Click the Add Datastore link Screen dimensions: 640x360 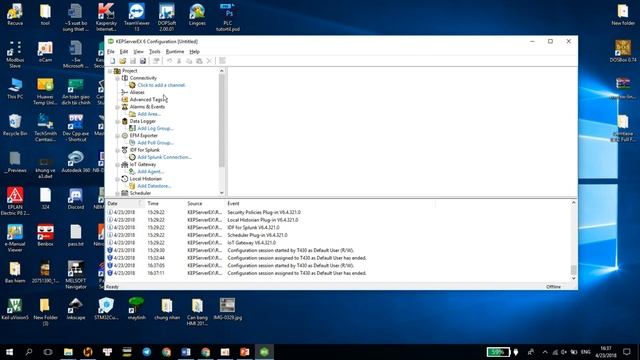[154, 186]
